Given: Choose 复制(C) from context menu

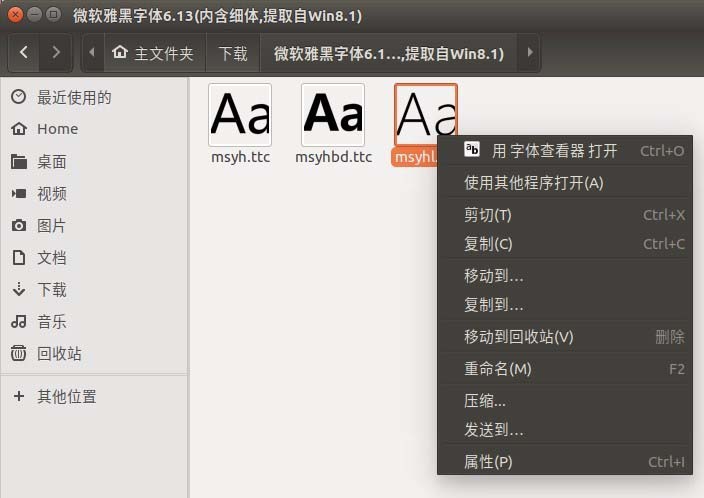Looking at the screenshot, I should click(565, 244).
